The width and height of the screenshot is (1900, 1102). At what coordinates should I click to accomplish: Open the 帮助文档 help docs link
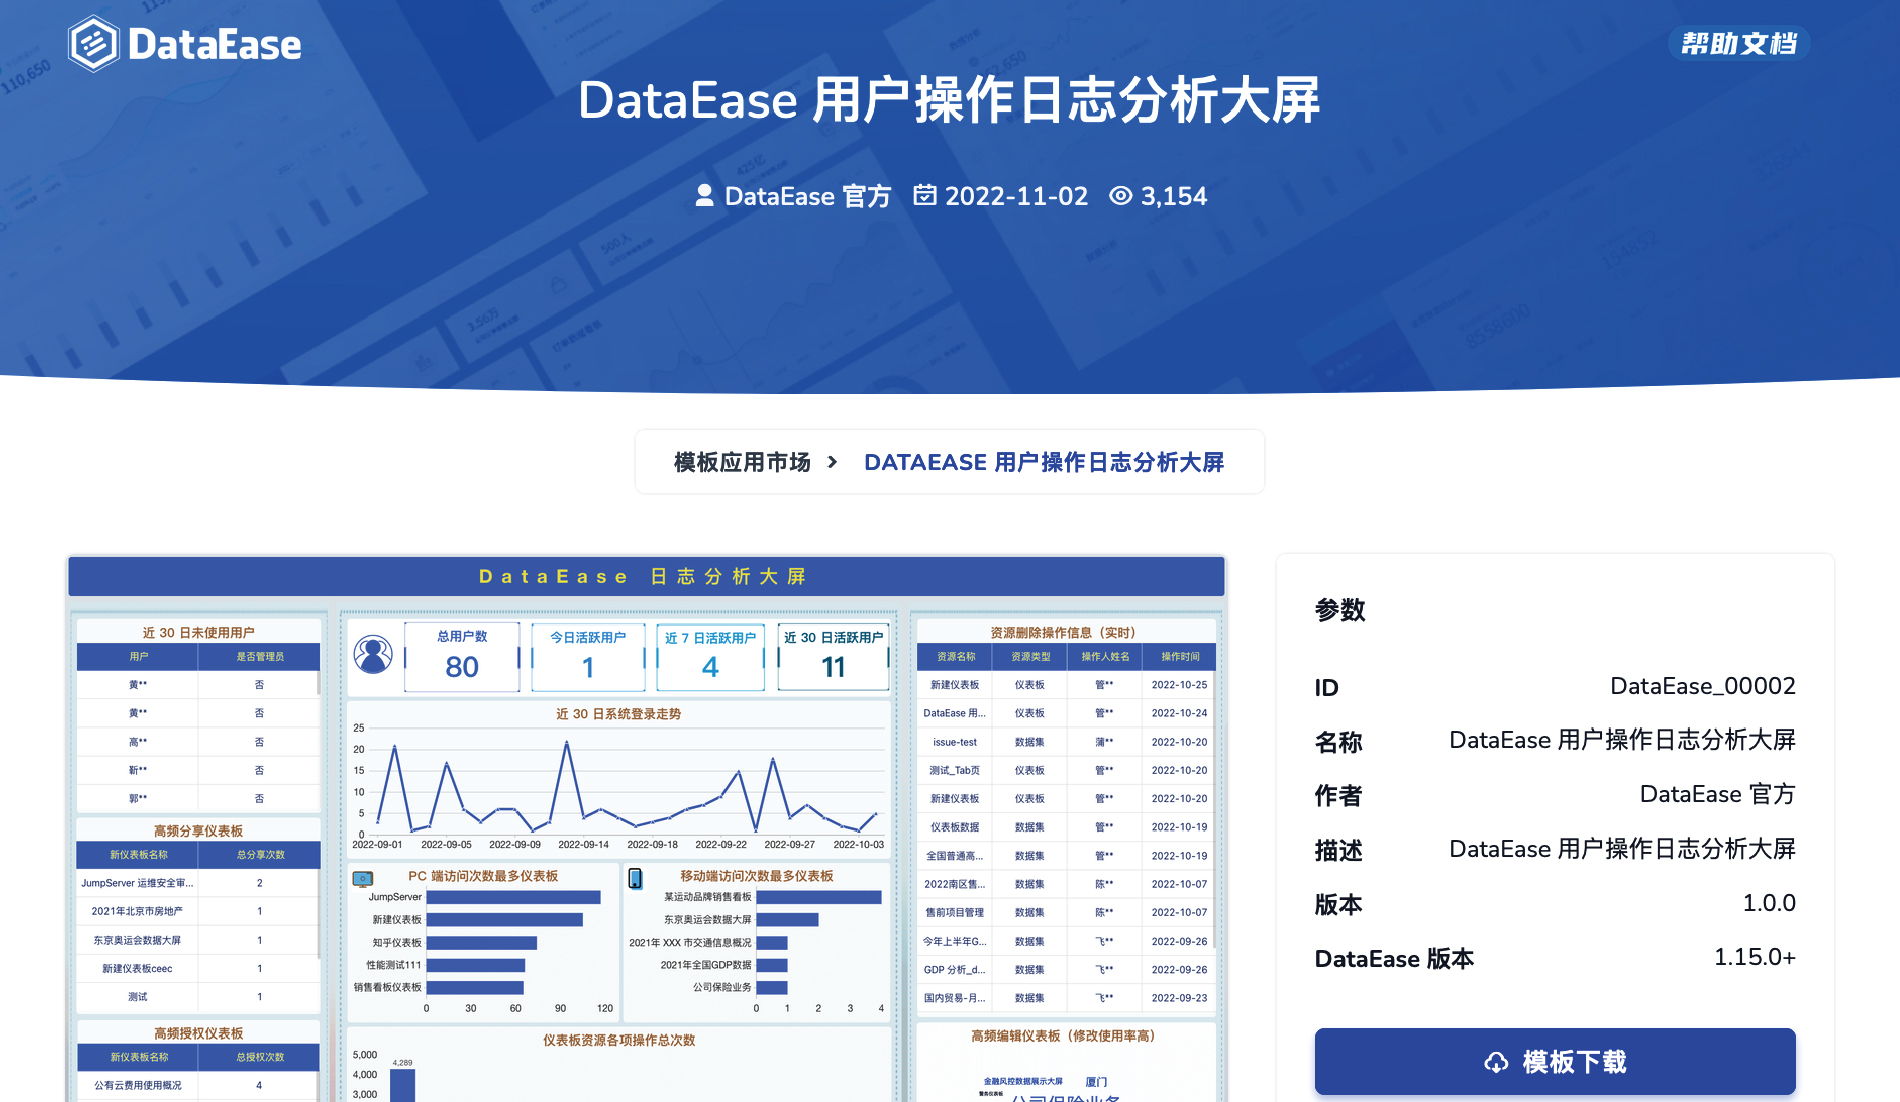pos(1739,43)
